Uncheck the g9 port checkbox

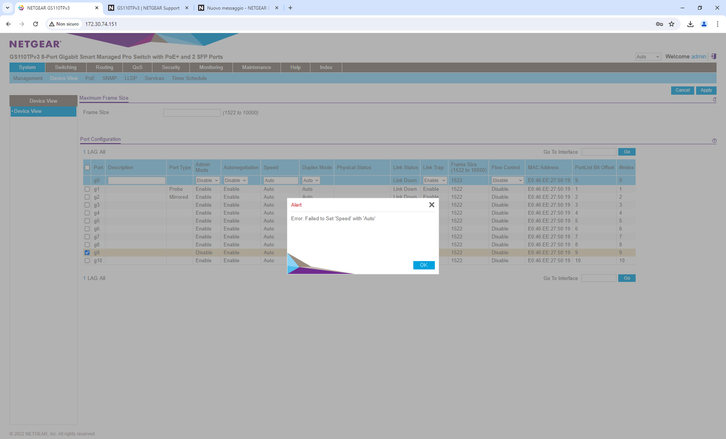pyautogui.click(x=87, y=253)
